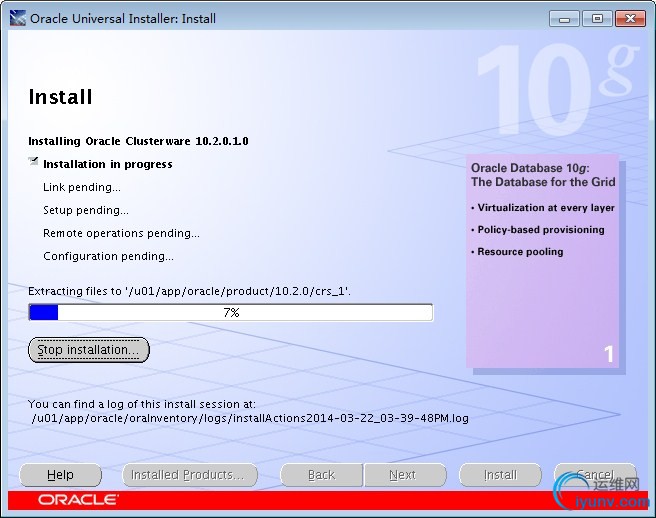Click the 'Link pending...' status text

pyautogui.click(x=82, y=187)
